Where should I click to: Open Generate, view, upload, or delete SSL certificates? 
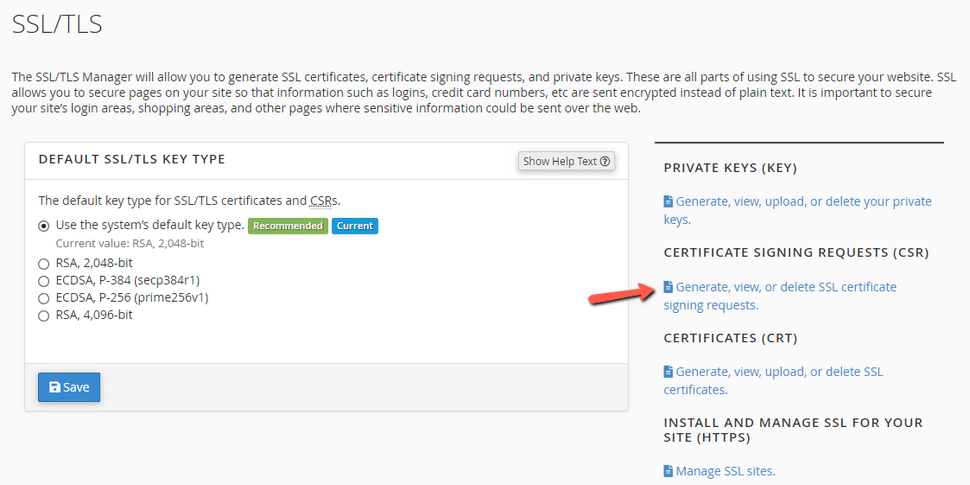click(x=773, y=381)
